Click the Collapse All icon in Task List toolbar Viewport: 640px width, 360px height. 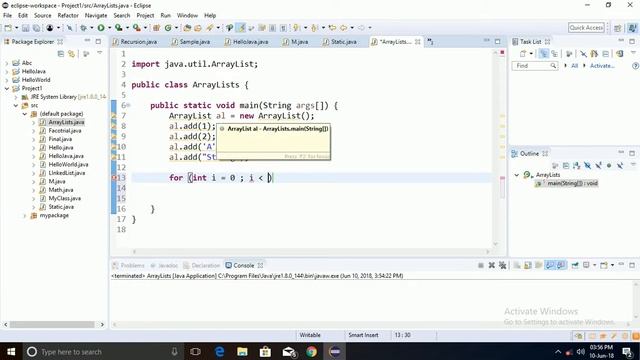[606, 53]
